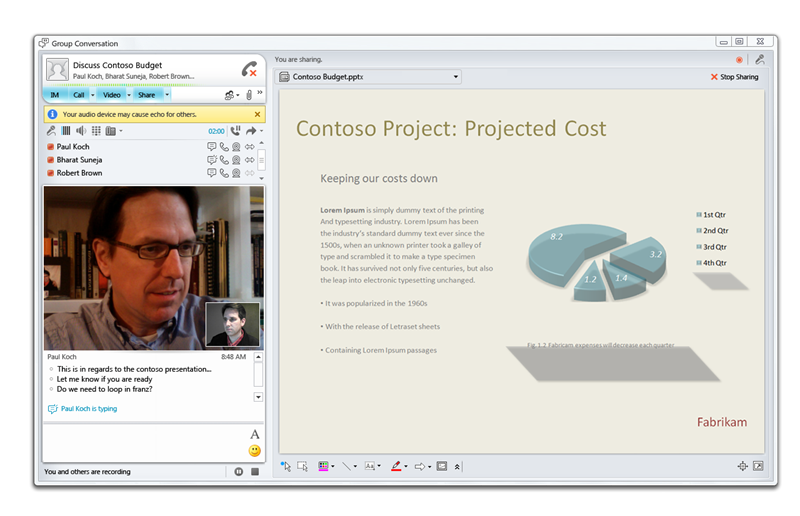Toggle speaker mute in the call toolbar
Viewport: 800px width, 516px height.
81,131
